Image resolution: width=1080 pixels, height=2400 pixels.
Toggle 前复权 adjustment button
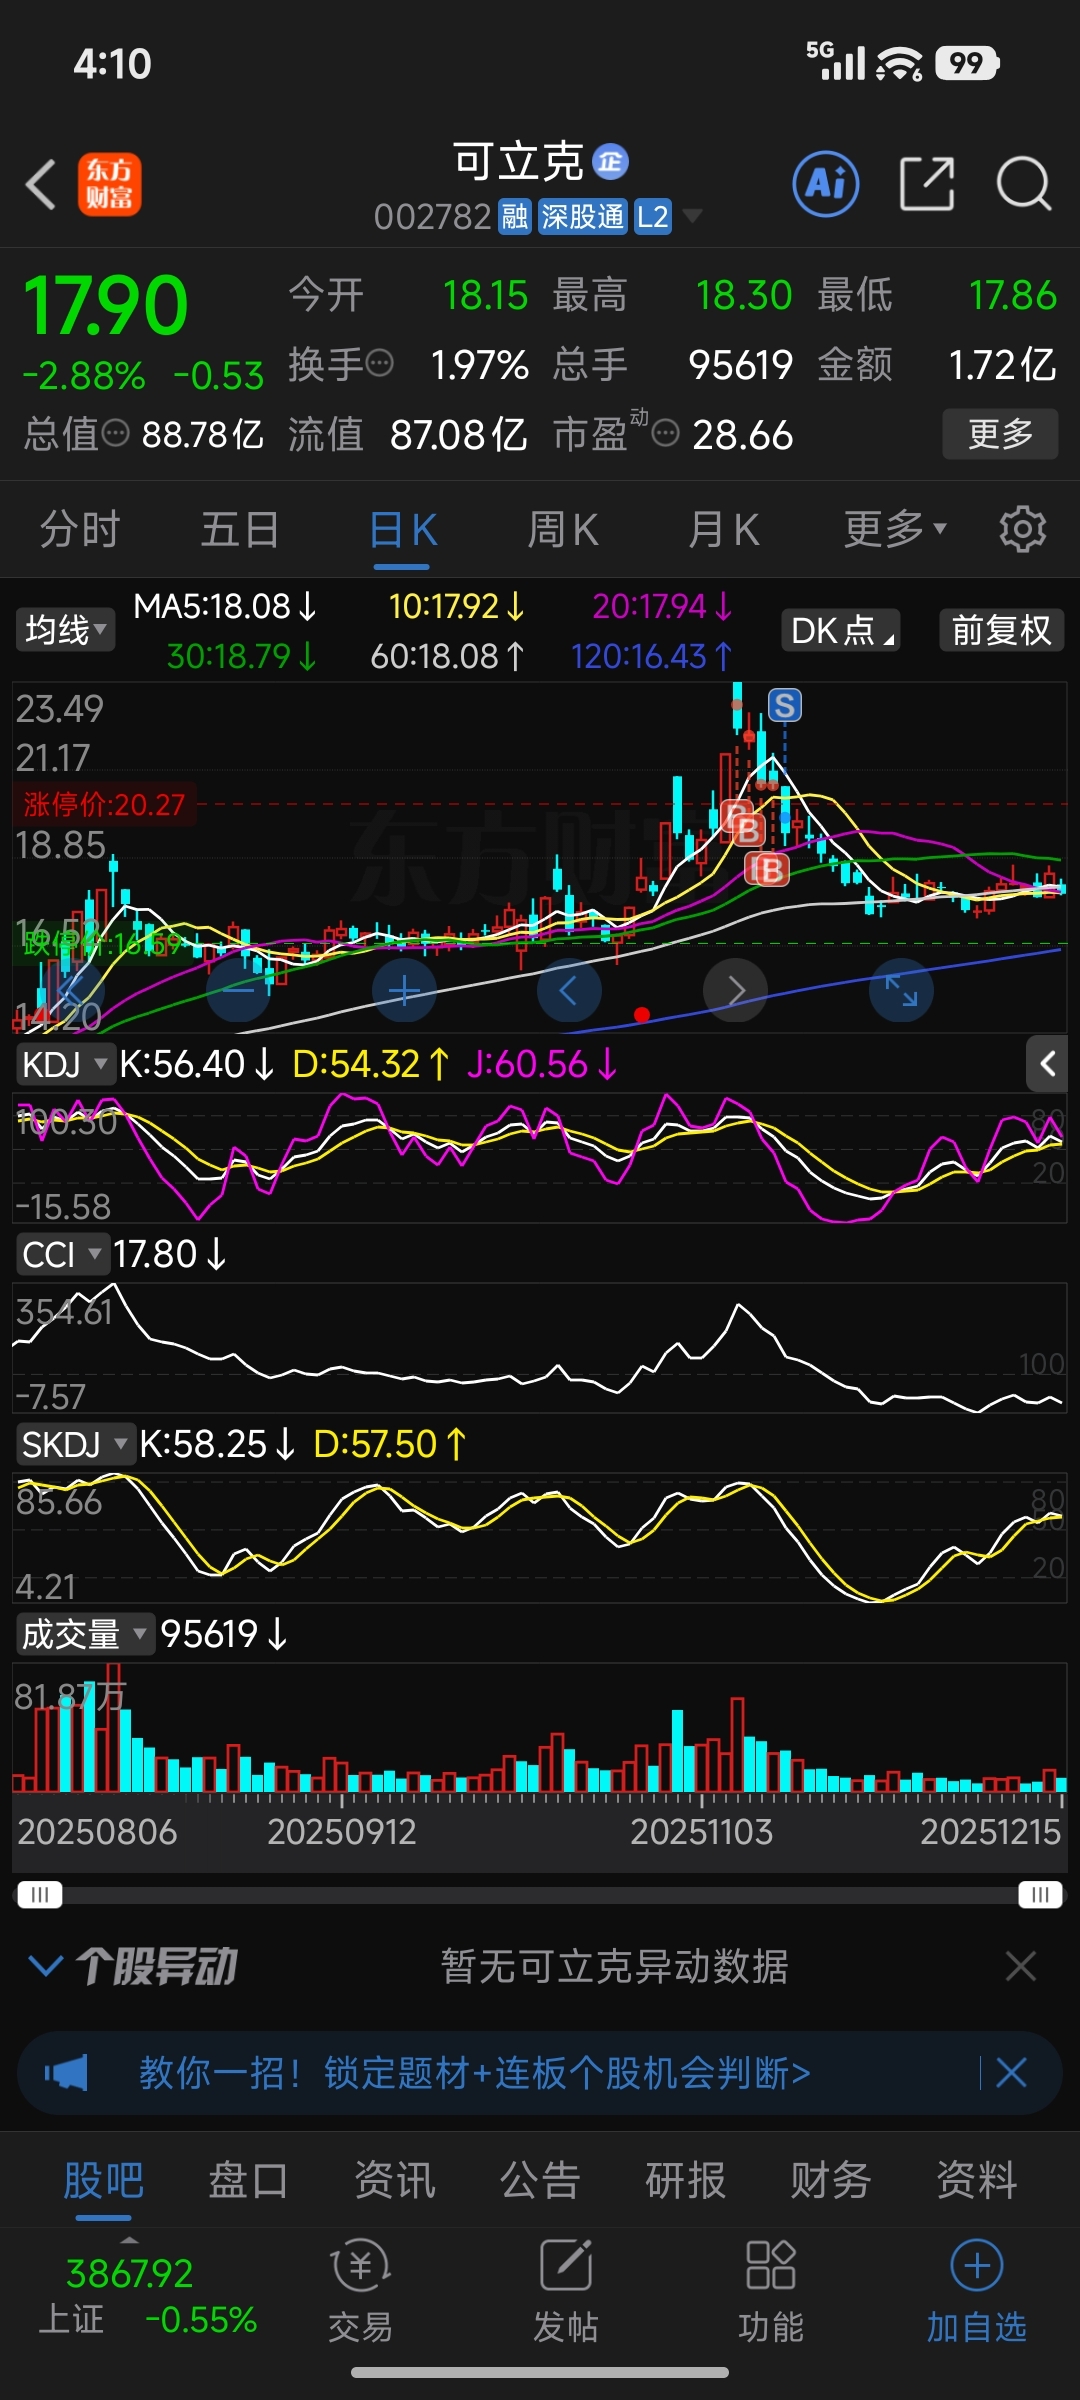point(1001,630)
